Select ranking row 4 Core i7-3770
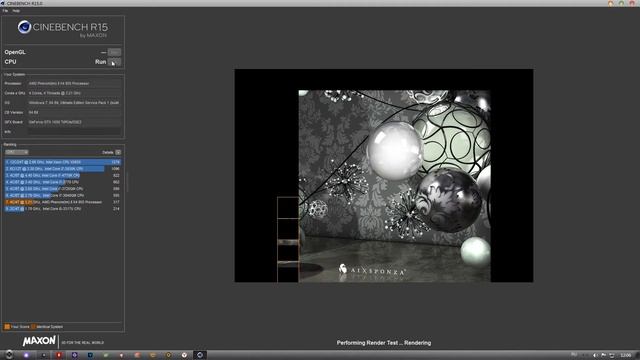640x360 pixels. click(63, 182)
